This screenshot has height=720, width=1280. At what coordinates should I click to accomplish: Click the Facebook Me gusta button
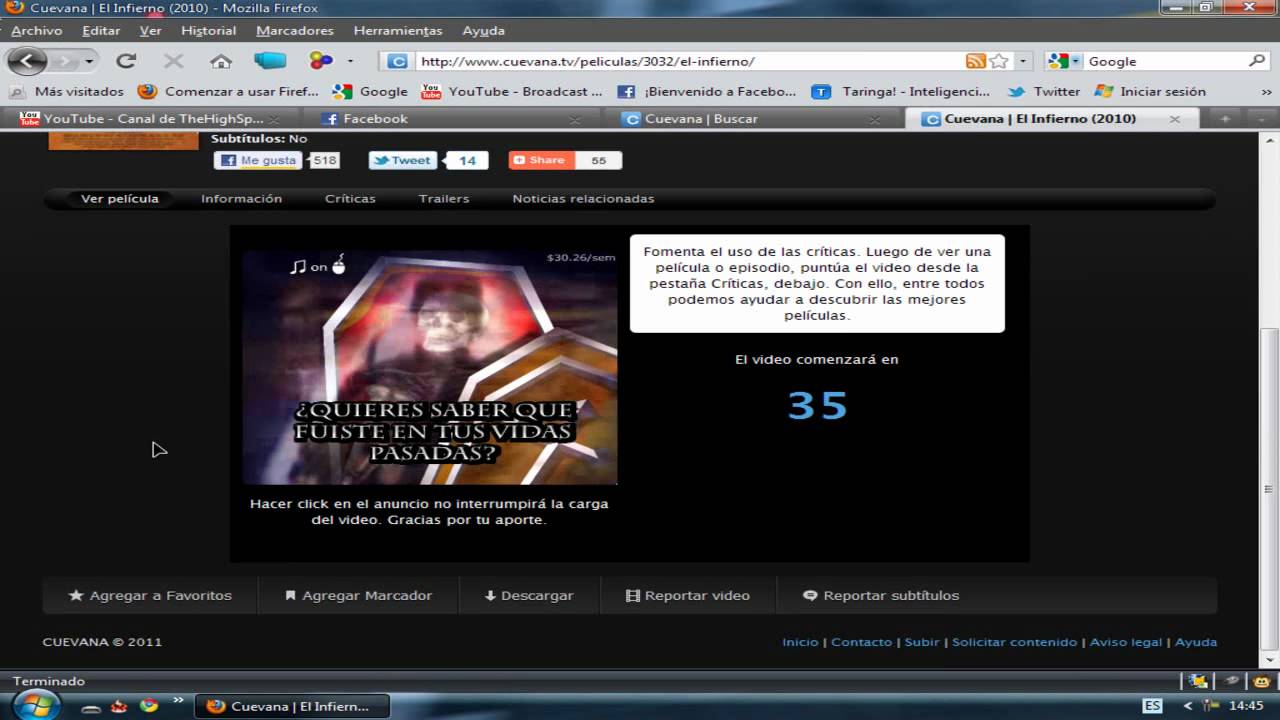(257, 160)
